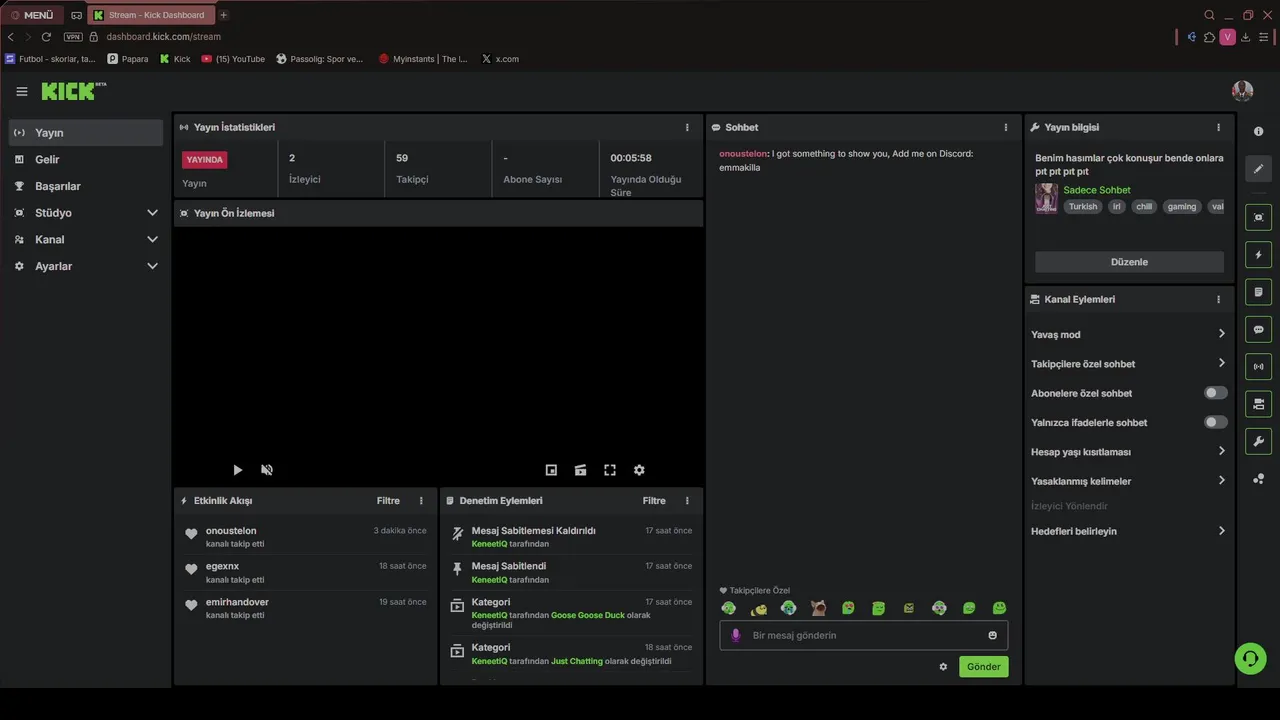Enable Yalnızca ifadelerle sohbet toggle
The height and width of the screenshot is (720, 1280).
1215,422
